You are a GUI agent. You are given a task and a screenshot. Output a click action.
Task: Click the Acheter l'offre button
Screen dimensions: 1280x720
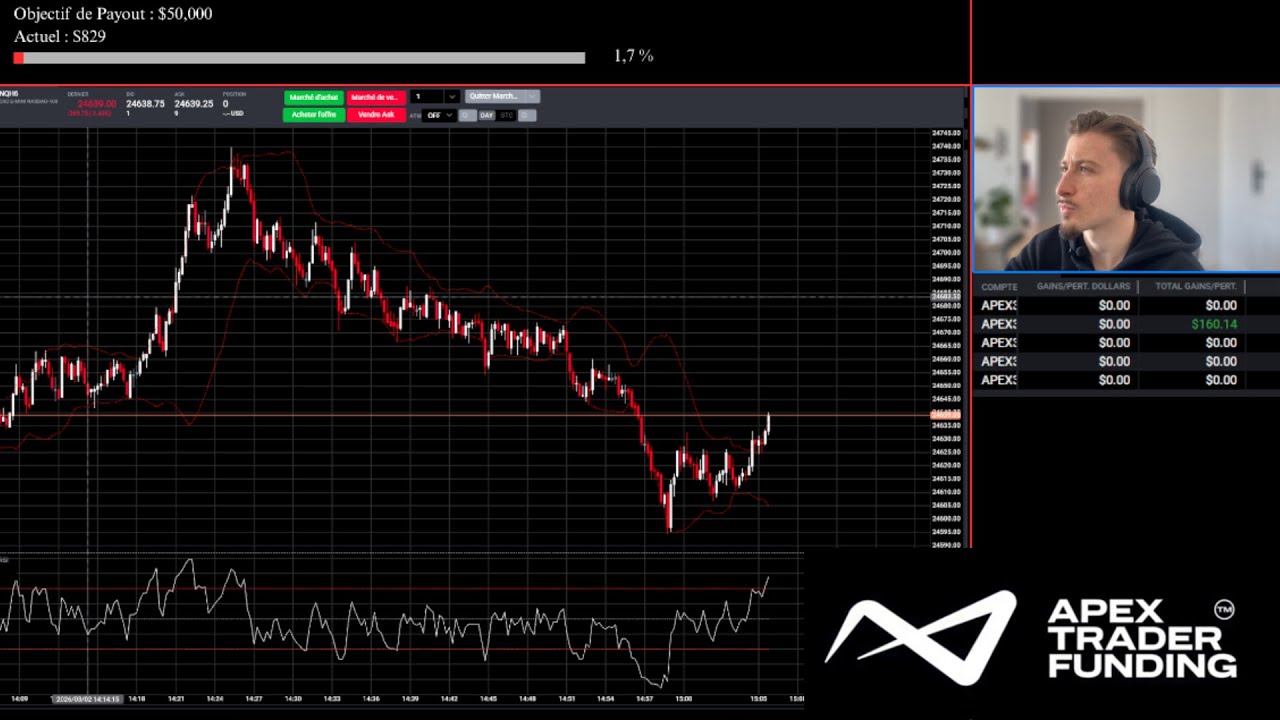pos(314,115)
